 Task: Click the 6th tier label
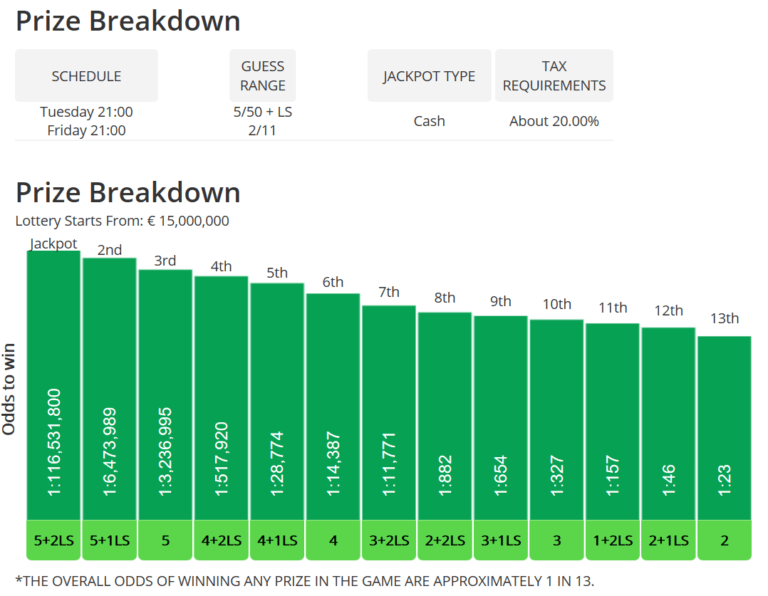[333, 282]
